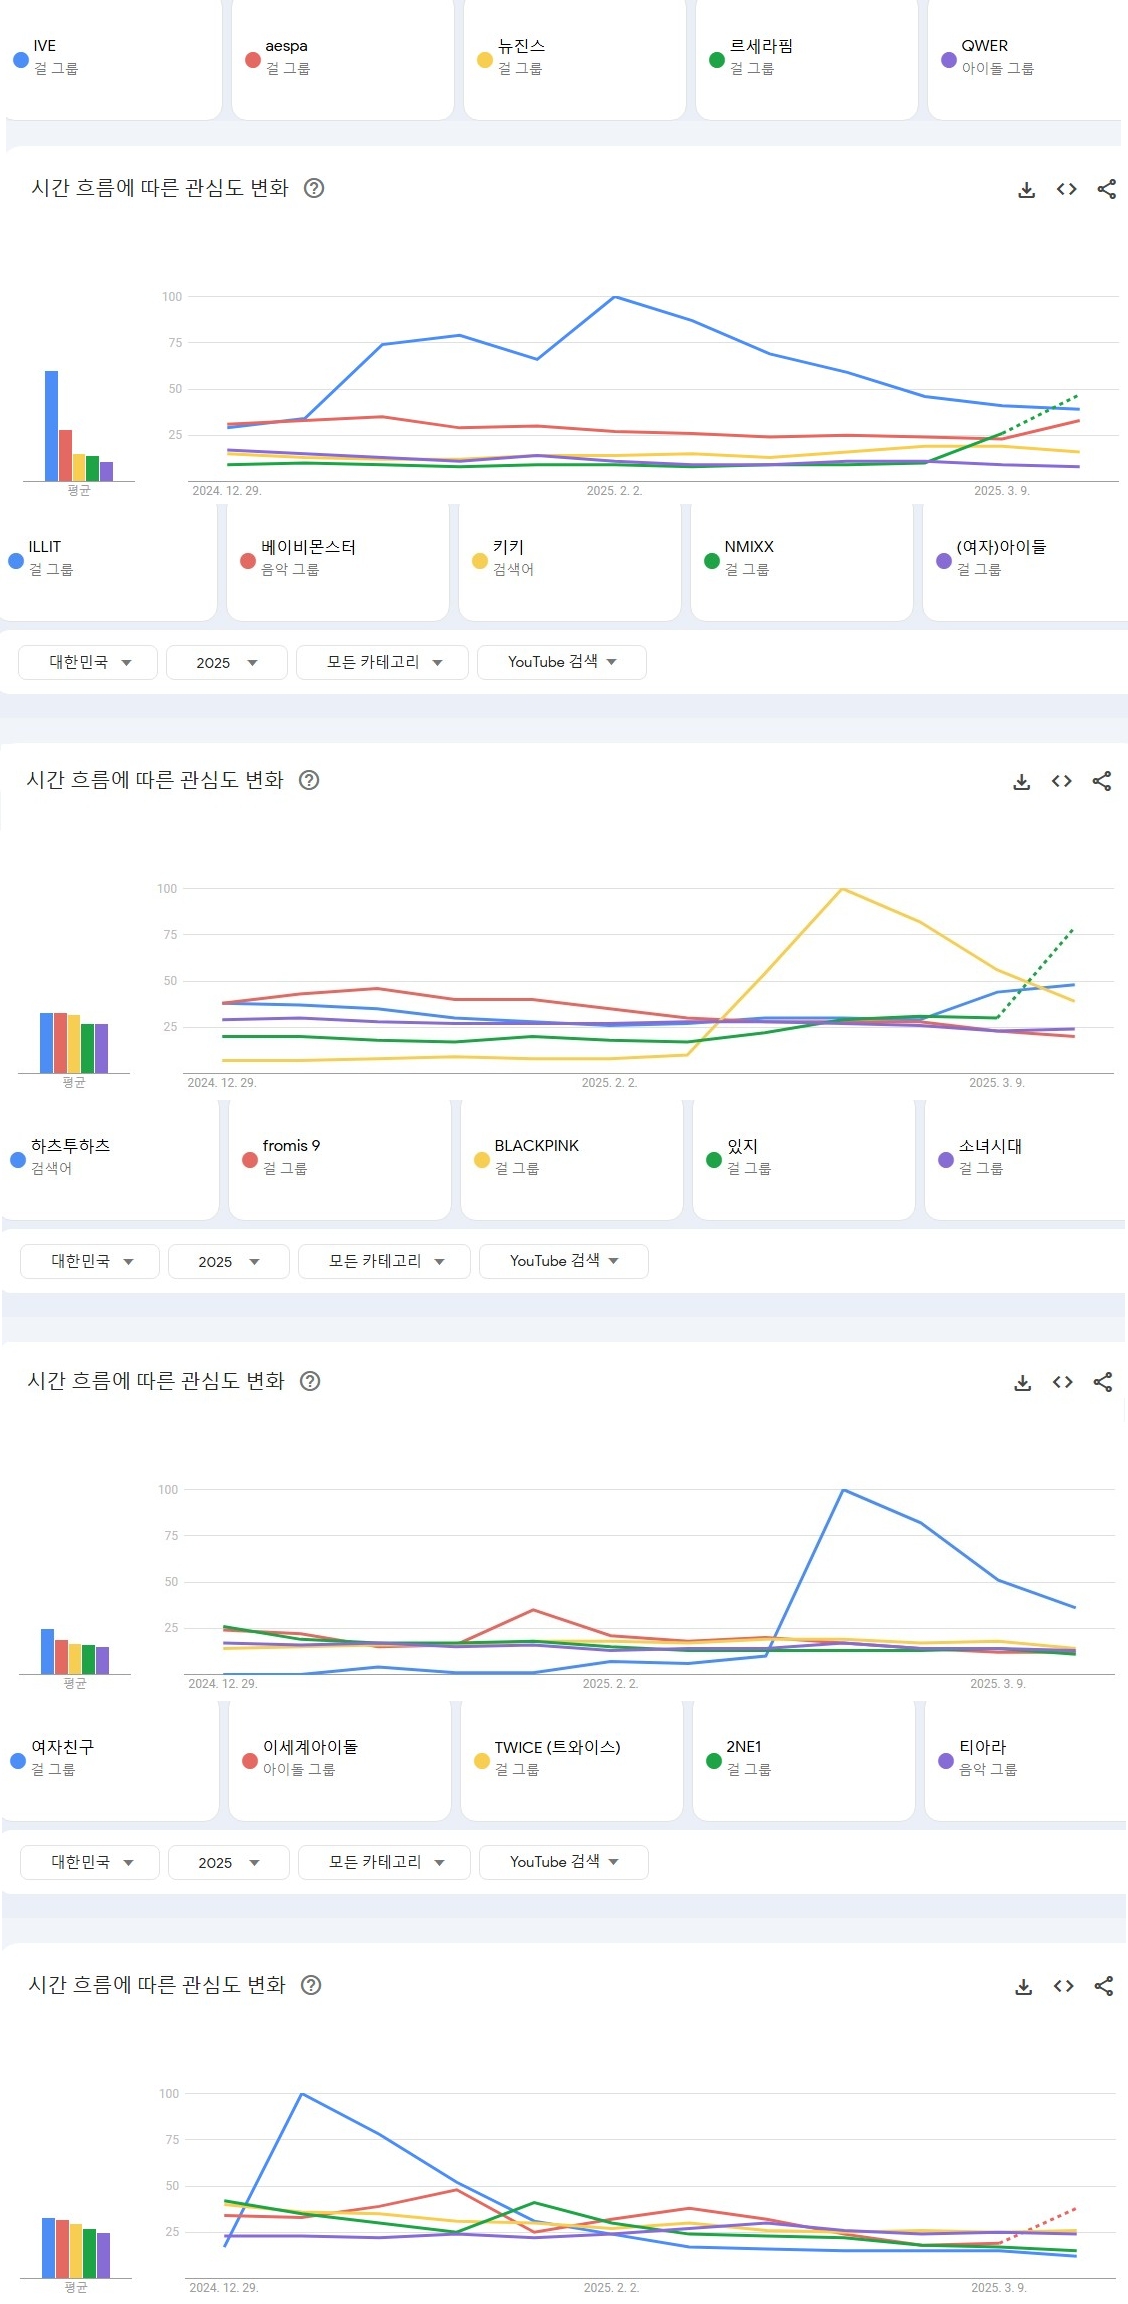Share the ILLIT and NMIXX comparison chart
This screenshot has width=1128, height=2304.
[1101, 781]
